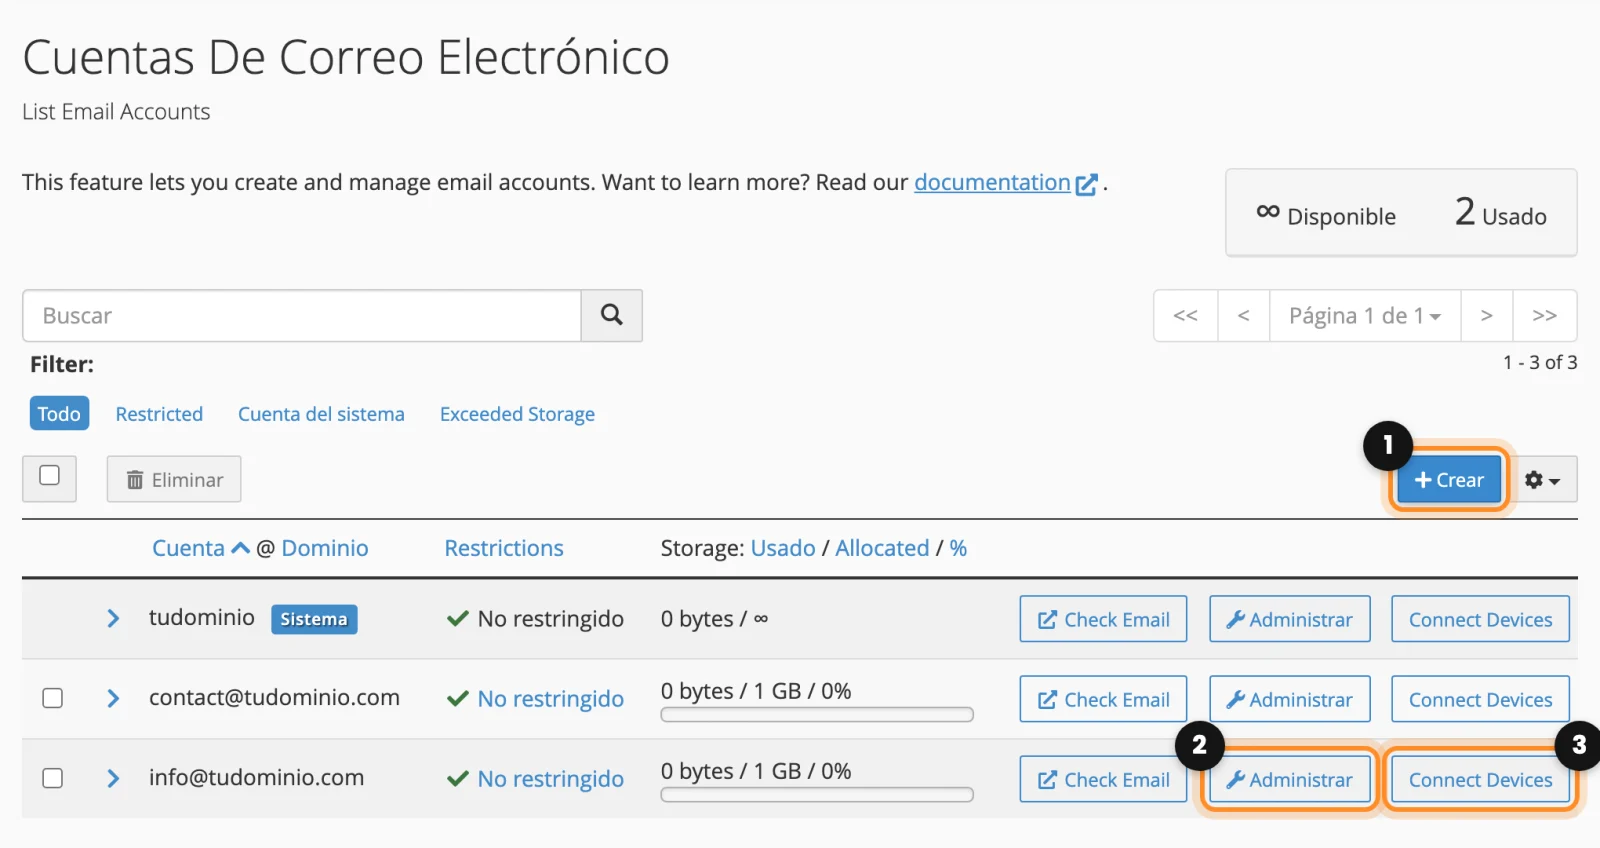Image resolution: width=1600 pixels, height=848 pixels.
Task: Click No restringido link for contact@tudominio.com
Action: 551,699
